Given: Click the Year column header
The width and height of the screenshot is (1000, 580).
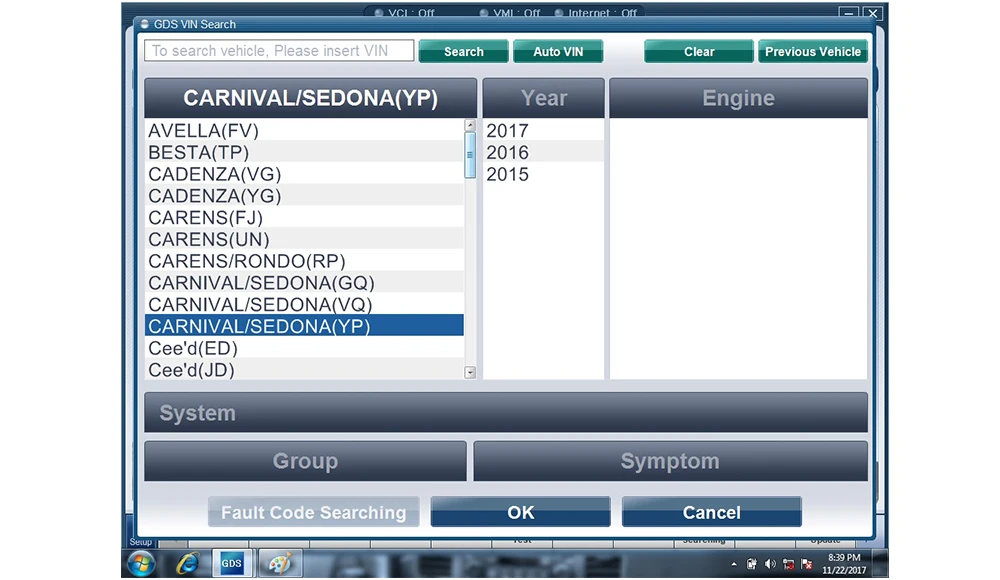Looking at the screenshot, I should pyautogui.click(x=543, y=98).
